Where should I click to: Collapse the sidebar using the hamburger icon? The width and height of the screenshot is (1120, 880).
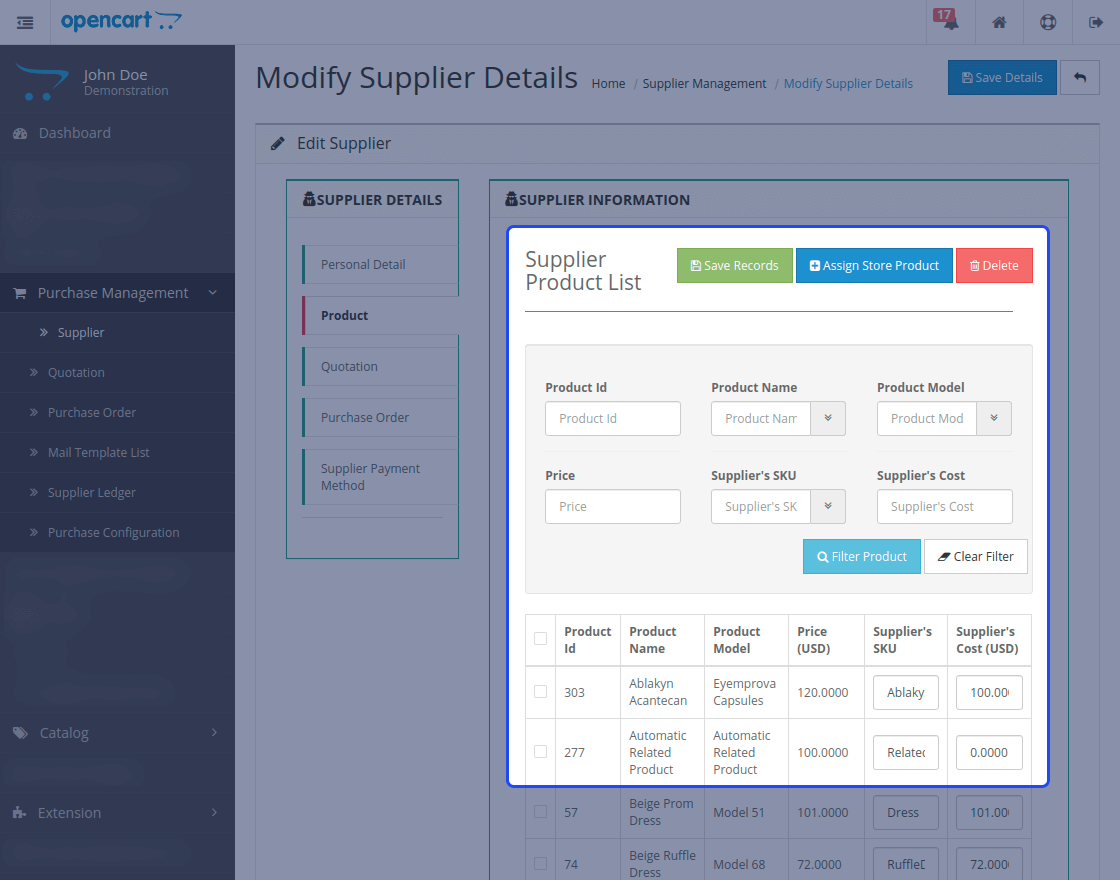point(25,21)
